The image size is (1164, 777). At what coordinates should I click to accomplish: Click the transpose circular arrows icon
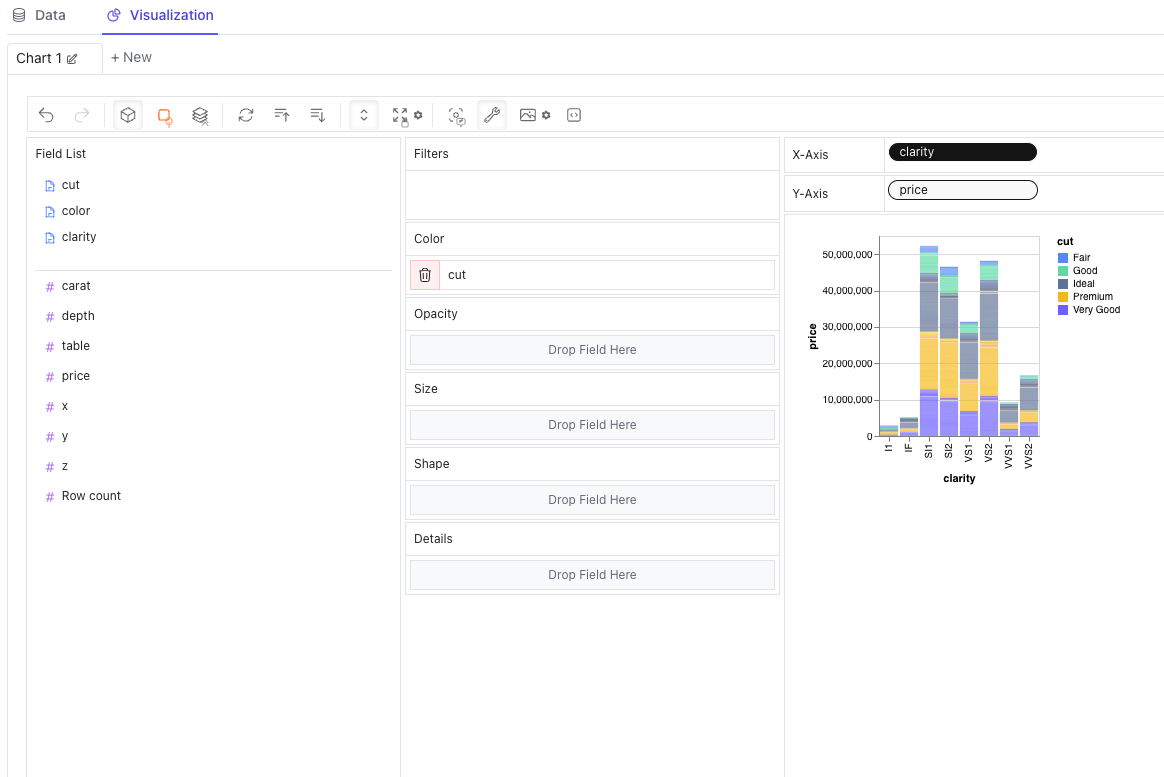click(246, 115)
